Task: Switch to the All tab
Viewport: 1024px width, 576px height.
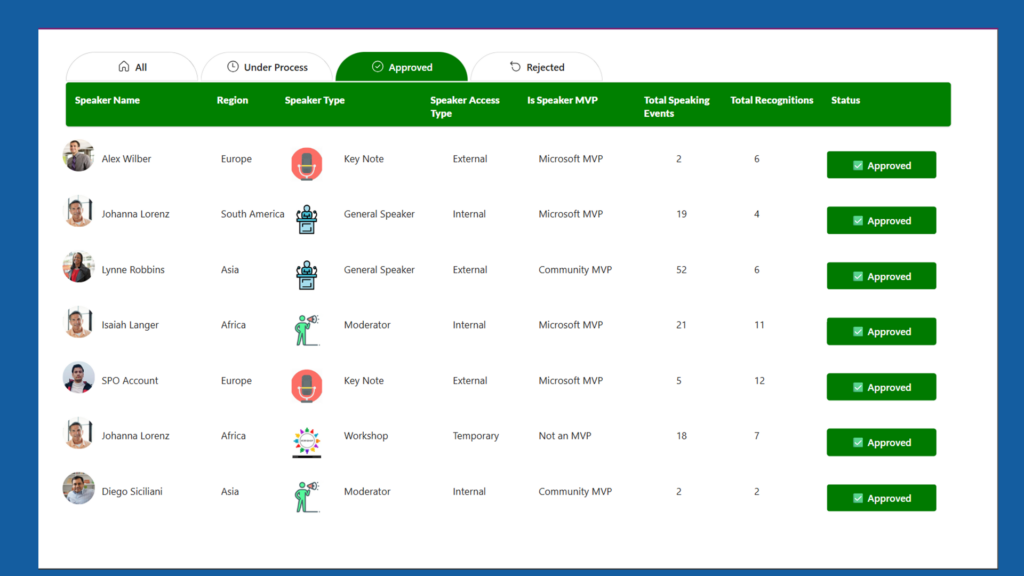Action: pyautogui.click(x=132, y=67)
